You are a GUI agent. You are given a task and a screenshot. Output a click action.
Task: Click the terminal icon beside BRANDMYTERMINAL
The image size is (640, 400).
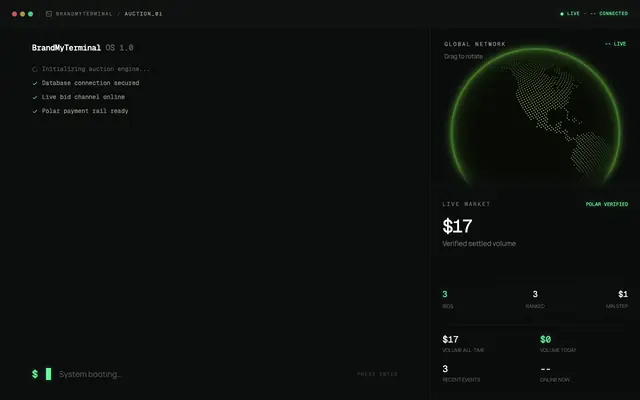pyautogui.click(x=49, y=14)
